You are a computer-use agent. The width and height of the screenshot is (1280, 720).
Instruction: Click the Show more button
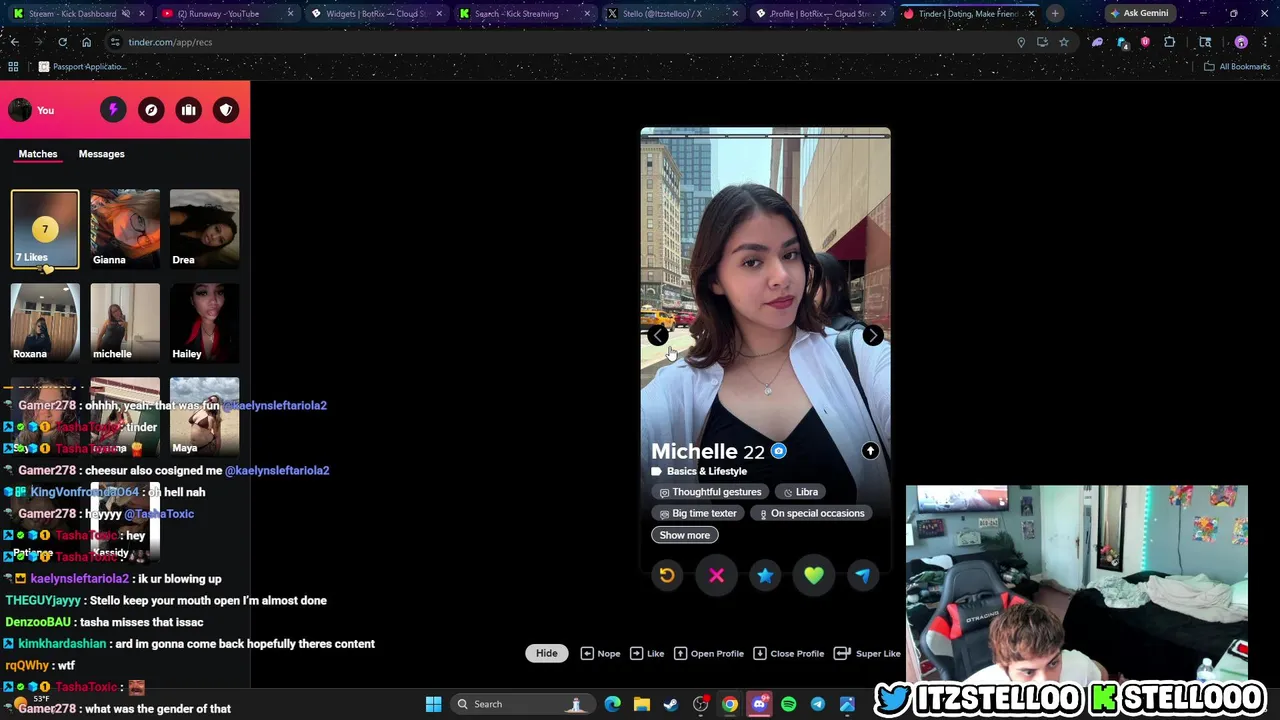click(684, 535)
